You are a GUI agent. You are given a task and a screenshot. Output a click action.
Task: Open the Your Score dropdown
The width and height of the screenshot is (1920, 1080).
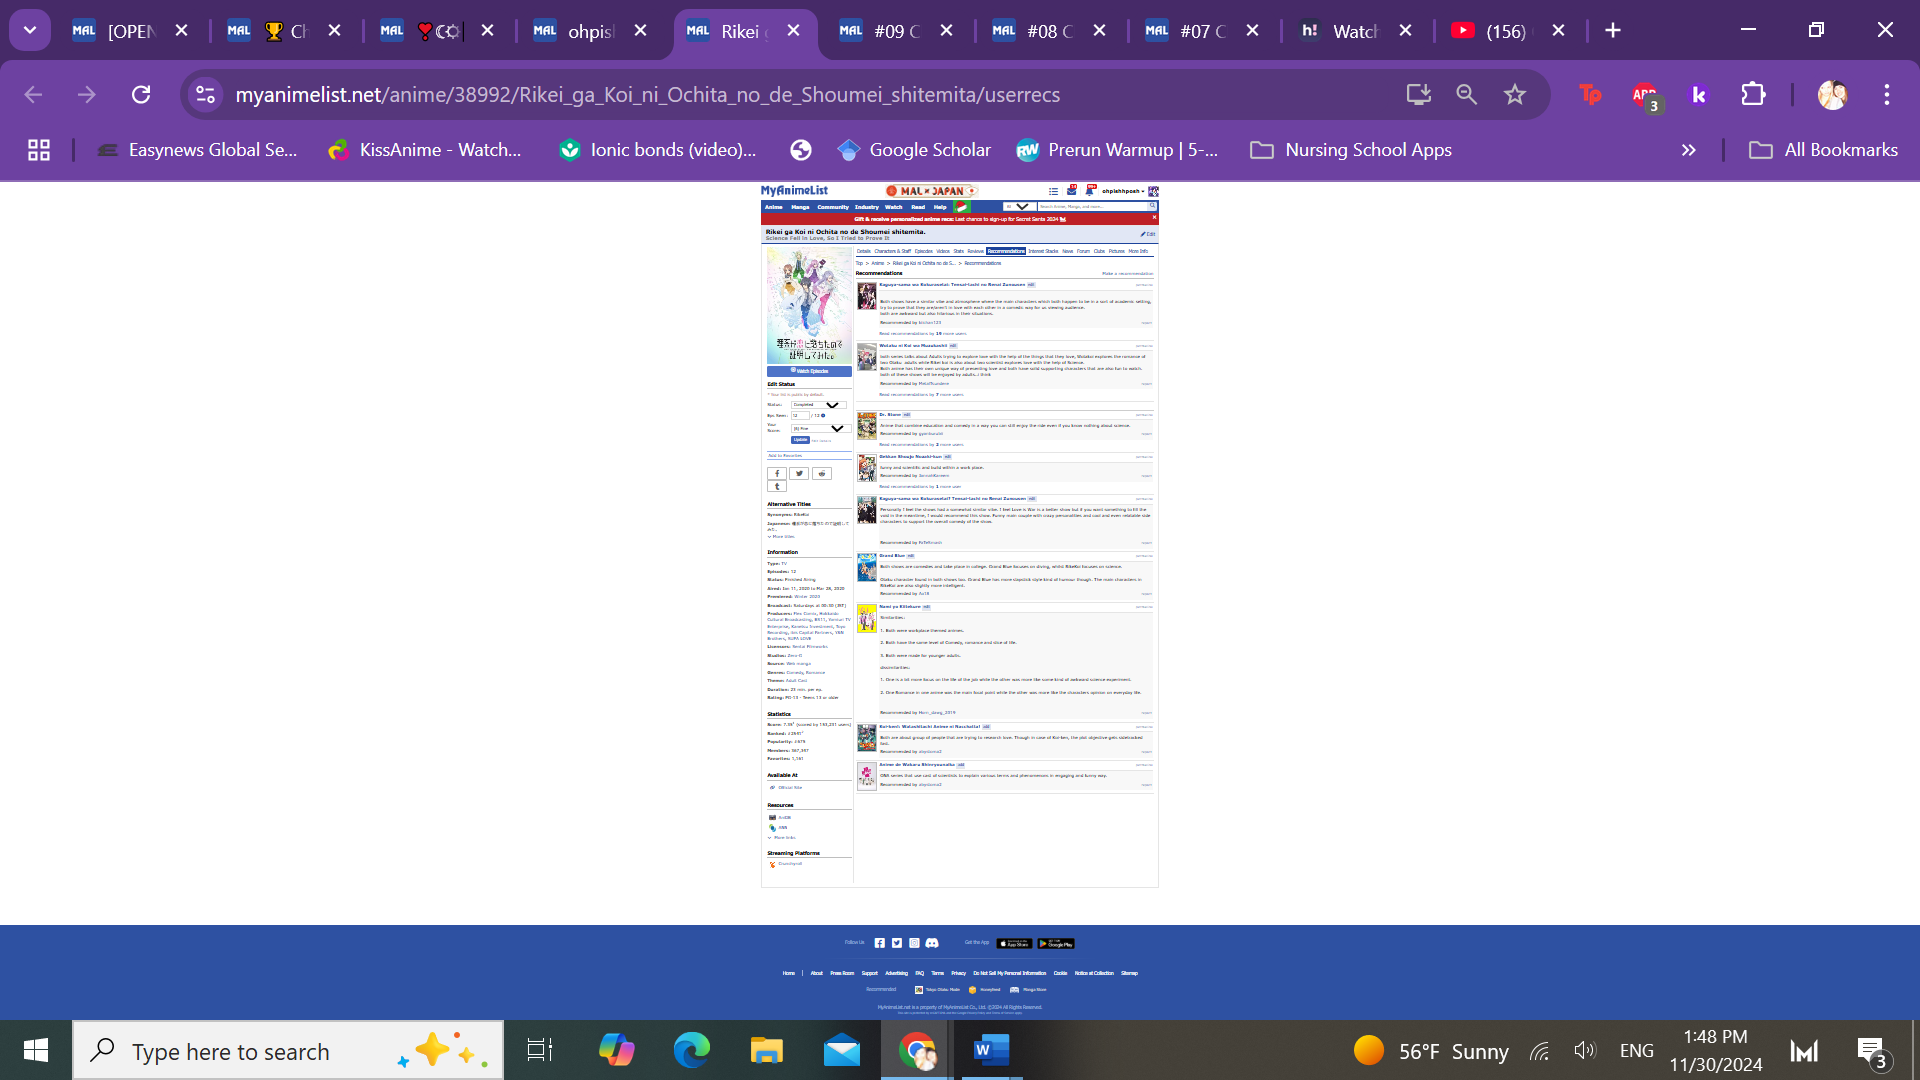coord(819,428)
